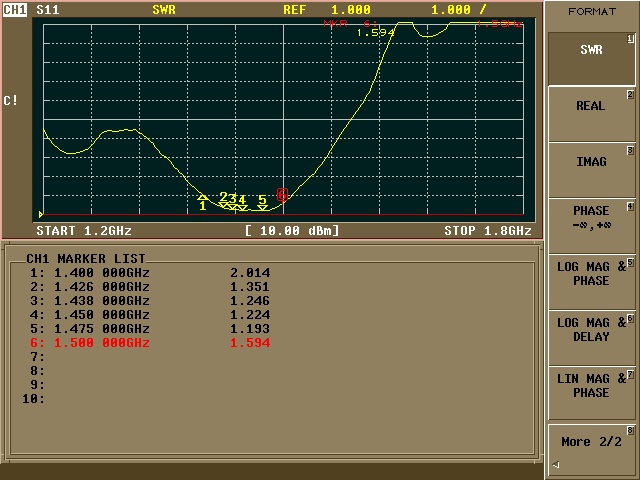Click the reference position arrow at graph left
This screenshot has height=480, width=640.
(x=41, y=214)
